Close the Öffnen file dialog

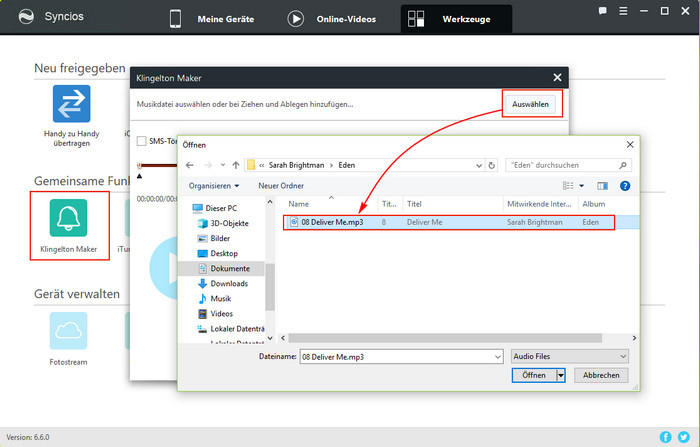pyautogui.click(x=630, y=145)
